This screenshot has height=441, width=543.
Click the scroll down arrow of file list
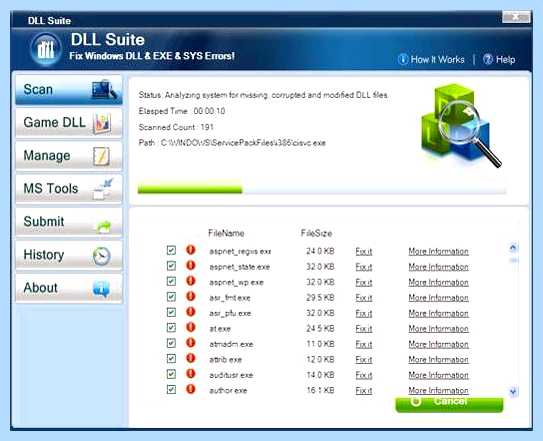click(x=513, y=391)
